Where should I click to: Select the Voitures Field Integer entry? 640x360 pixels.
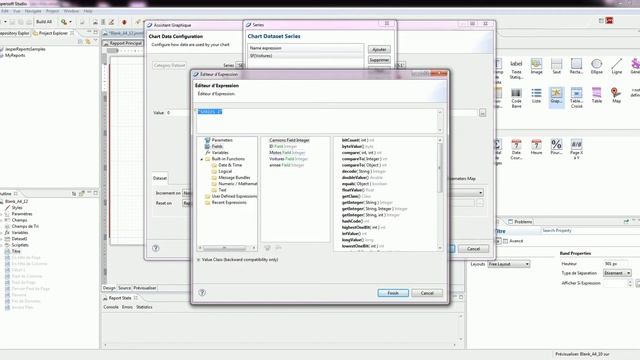tap(288, 159)
